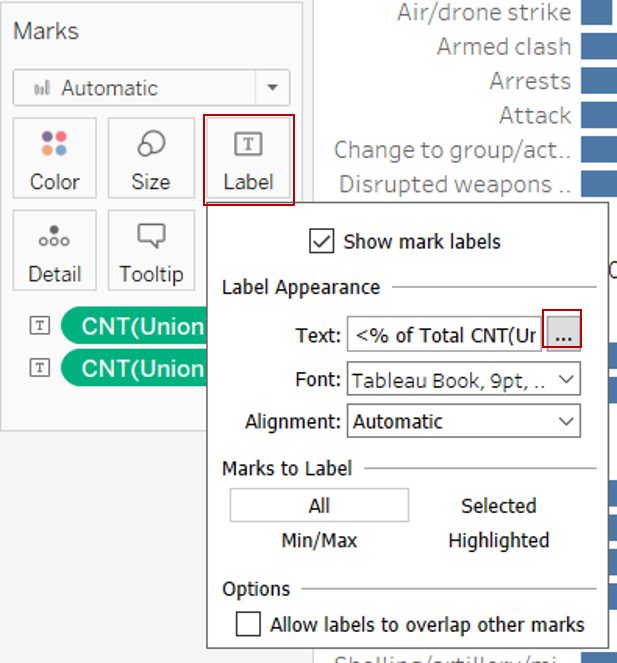The width and height of the screenshot is (617, 663).
Task: Click the label Text input field
Action: coord(444,336)
